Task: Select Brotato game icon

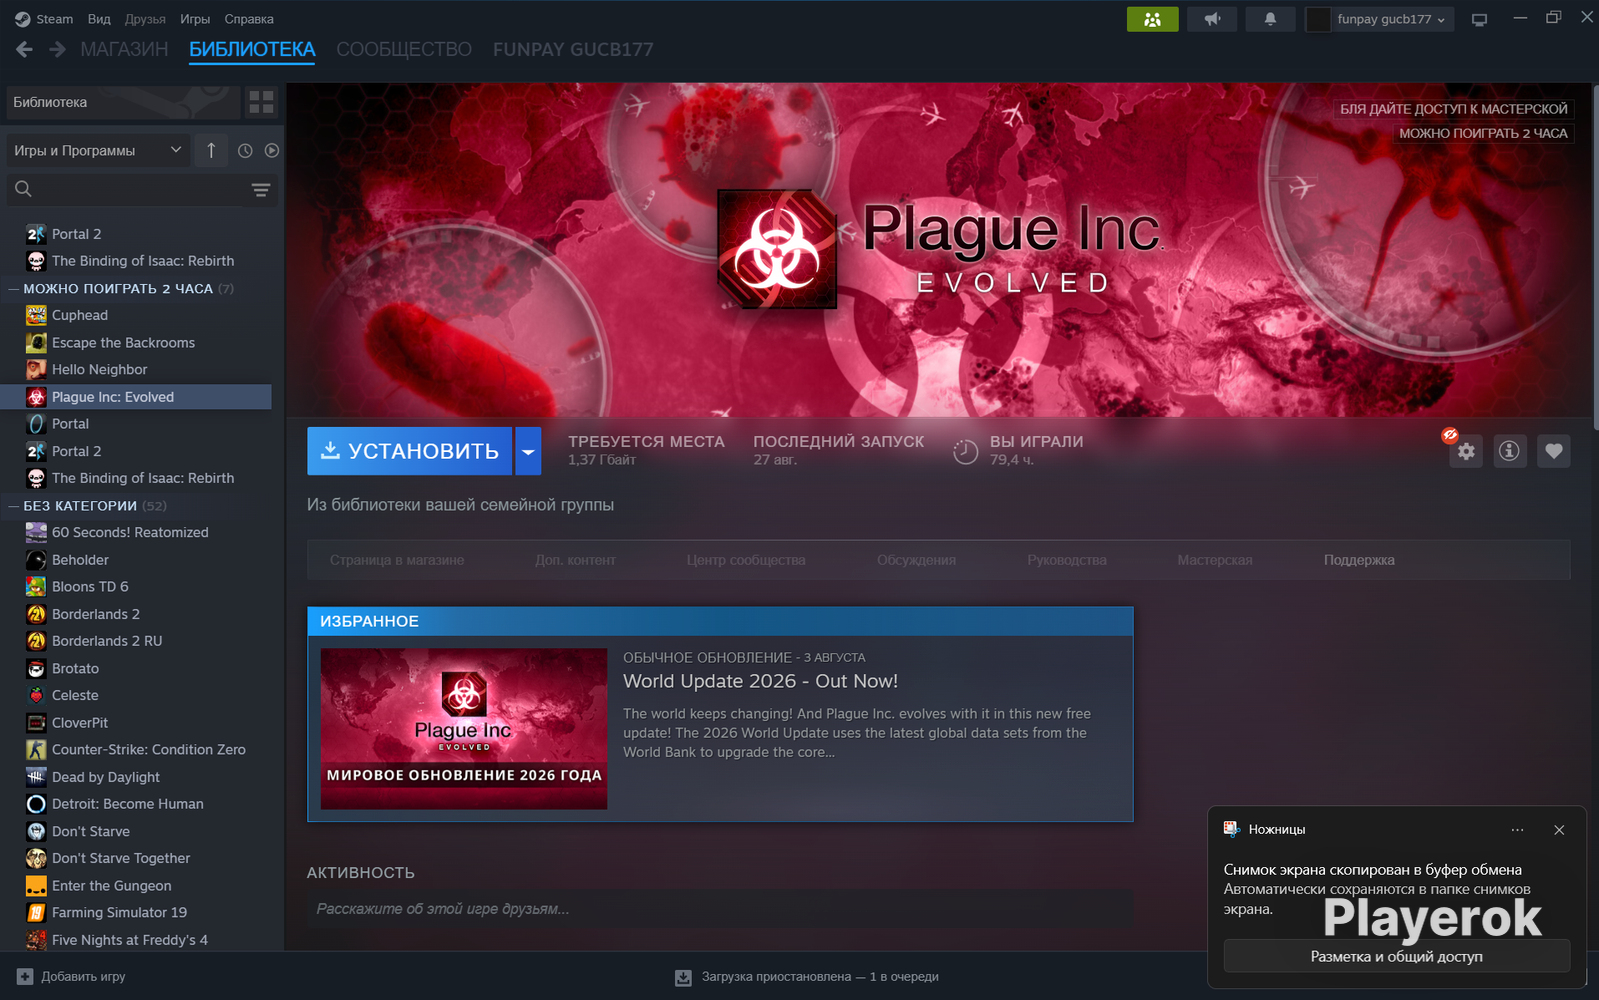Action: [36, 668]
